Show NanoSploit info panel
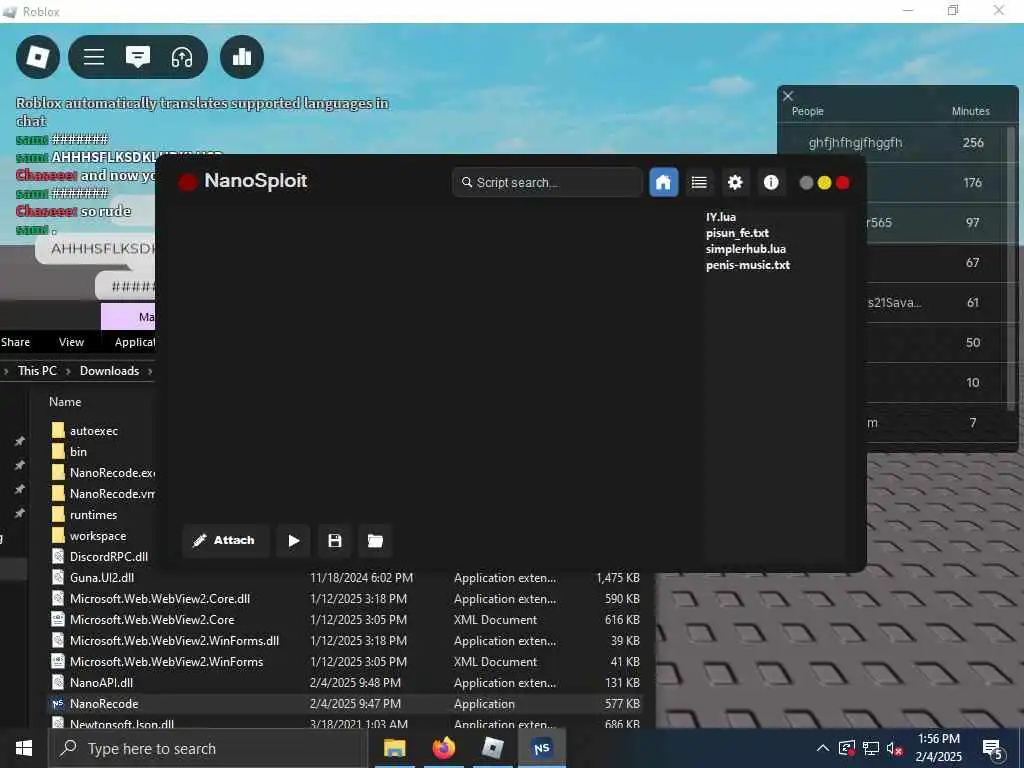This screenshot has width=1024, height=768. (x=771, y=182)
